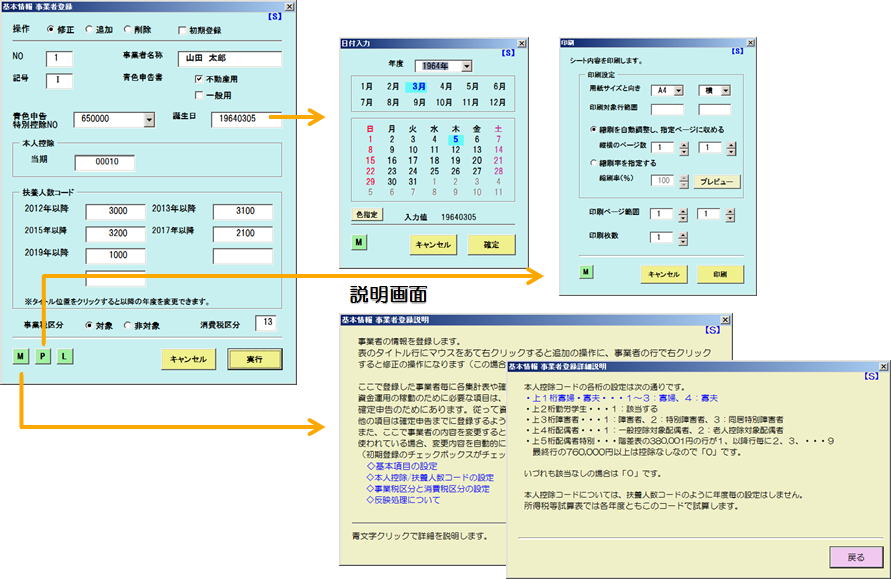891x579 pixels.
Task: Click キャンセル in the 日付入力 dialog
Action: [x=434, y=244]
